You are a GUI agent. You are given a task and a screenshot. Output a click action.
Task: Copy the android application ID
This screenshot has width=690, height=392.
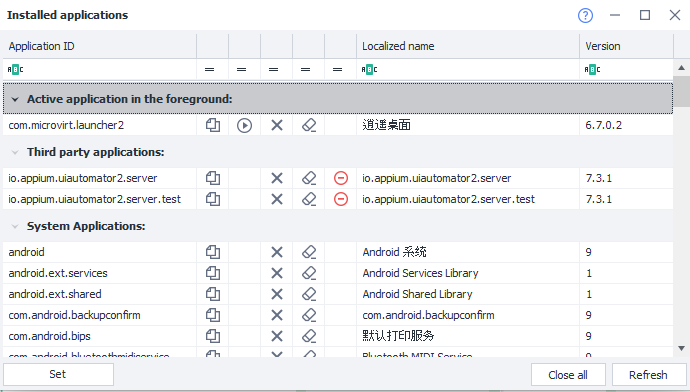tap(213, 252)
